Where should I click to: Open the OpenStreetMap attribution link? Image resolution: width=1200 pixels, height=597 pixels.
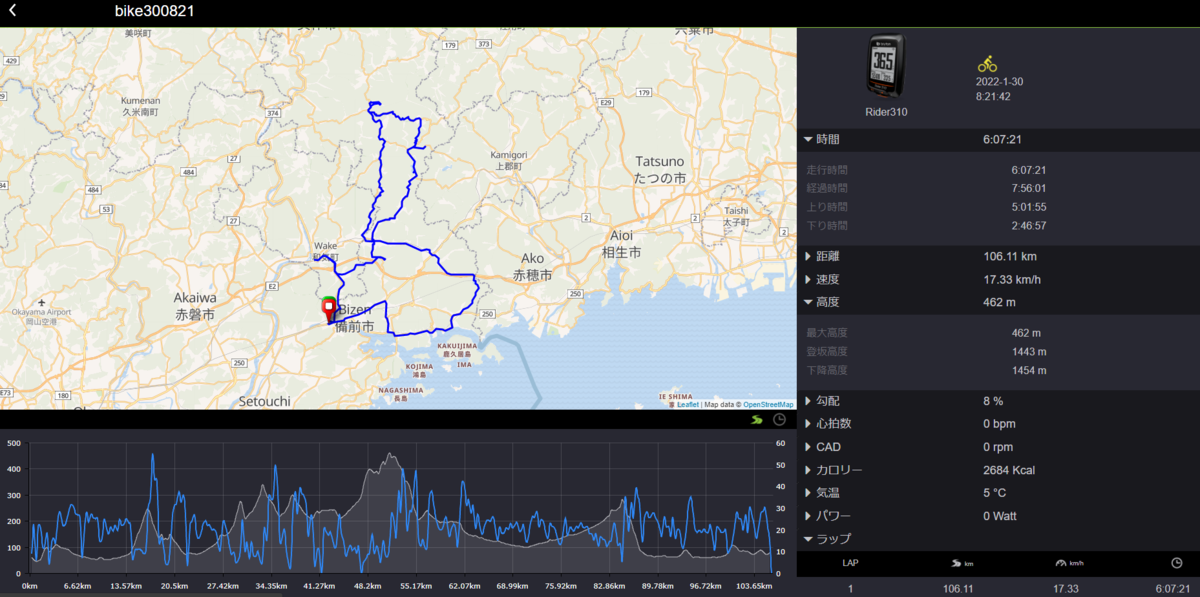768,405
